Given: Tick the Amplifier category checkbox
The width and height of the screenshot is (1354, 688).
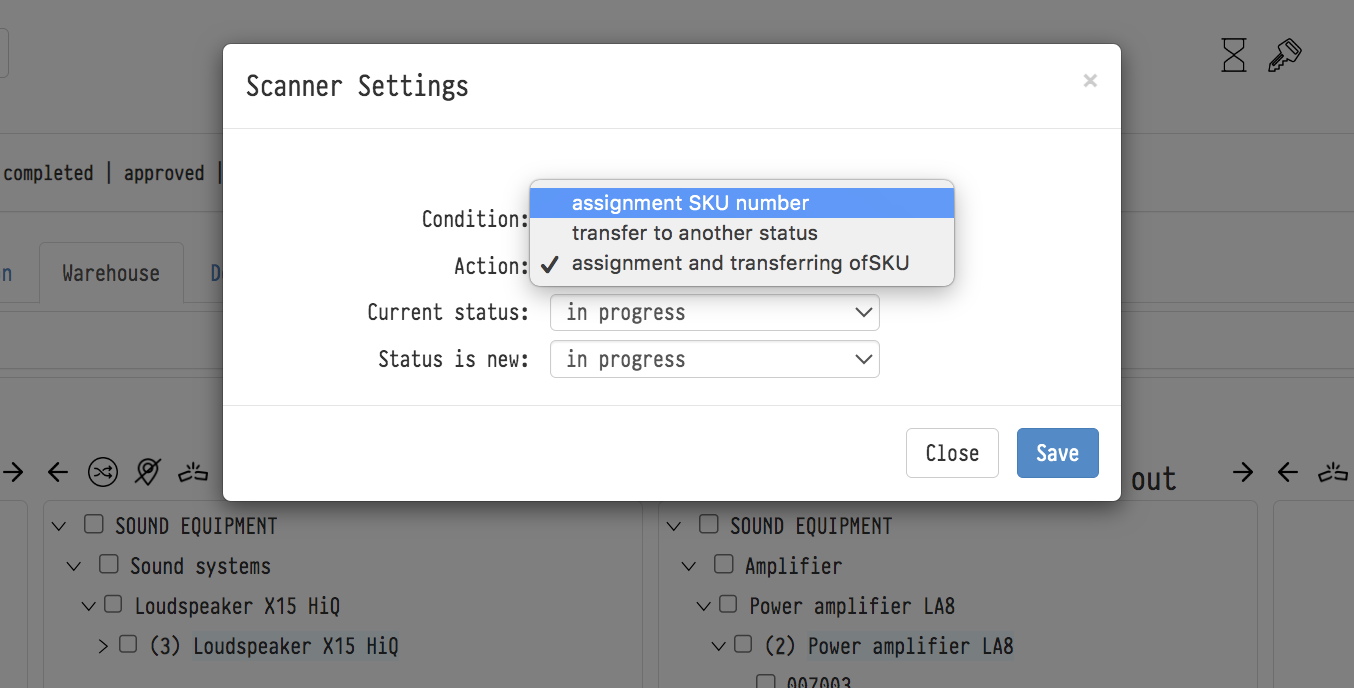Looking at the screenshot, I should tap(724, 565).
